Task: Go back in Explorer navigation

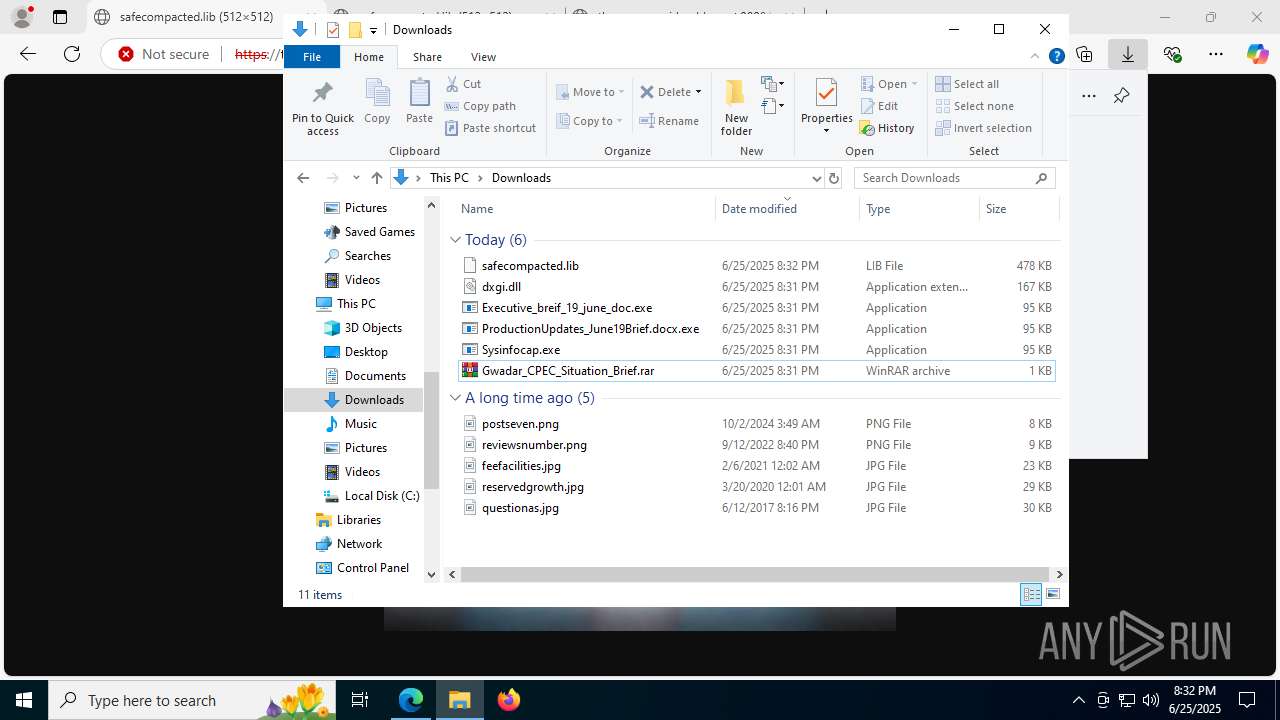Action: [303, 178]
